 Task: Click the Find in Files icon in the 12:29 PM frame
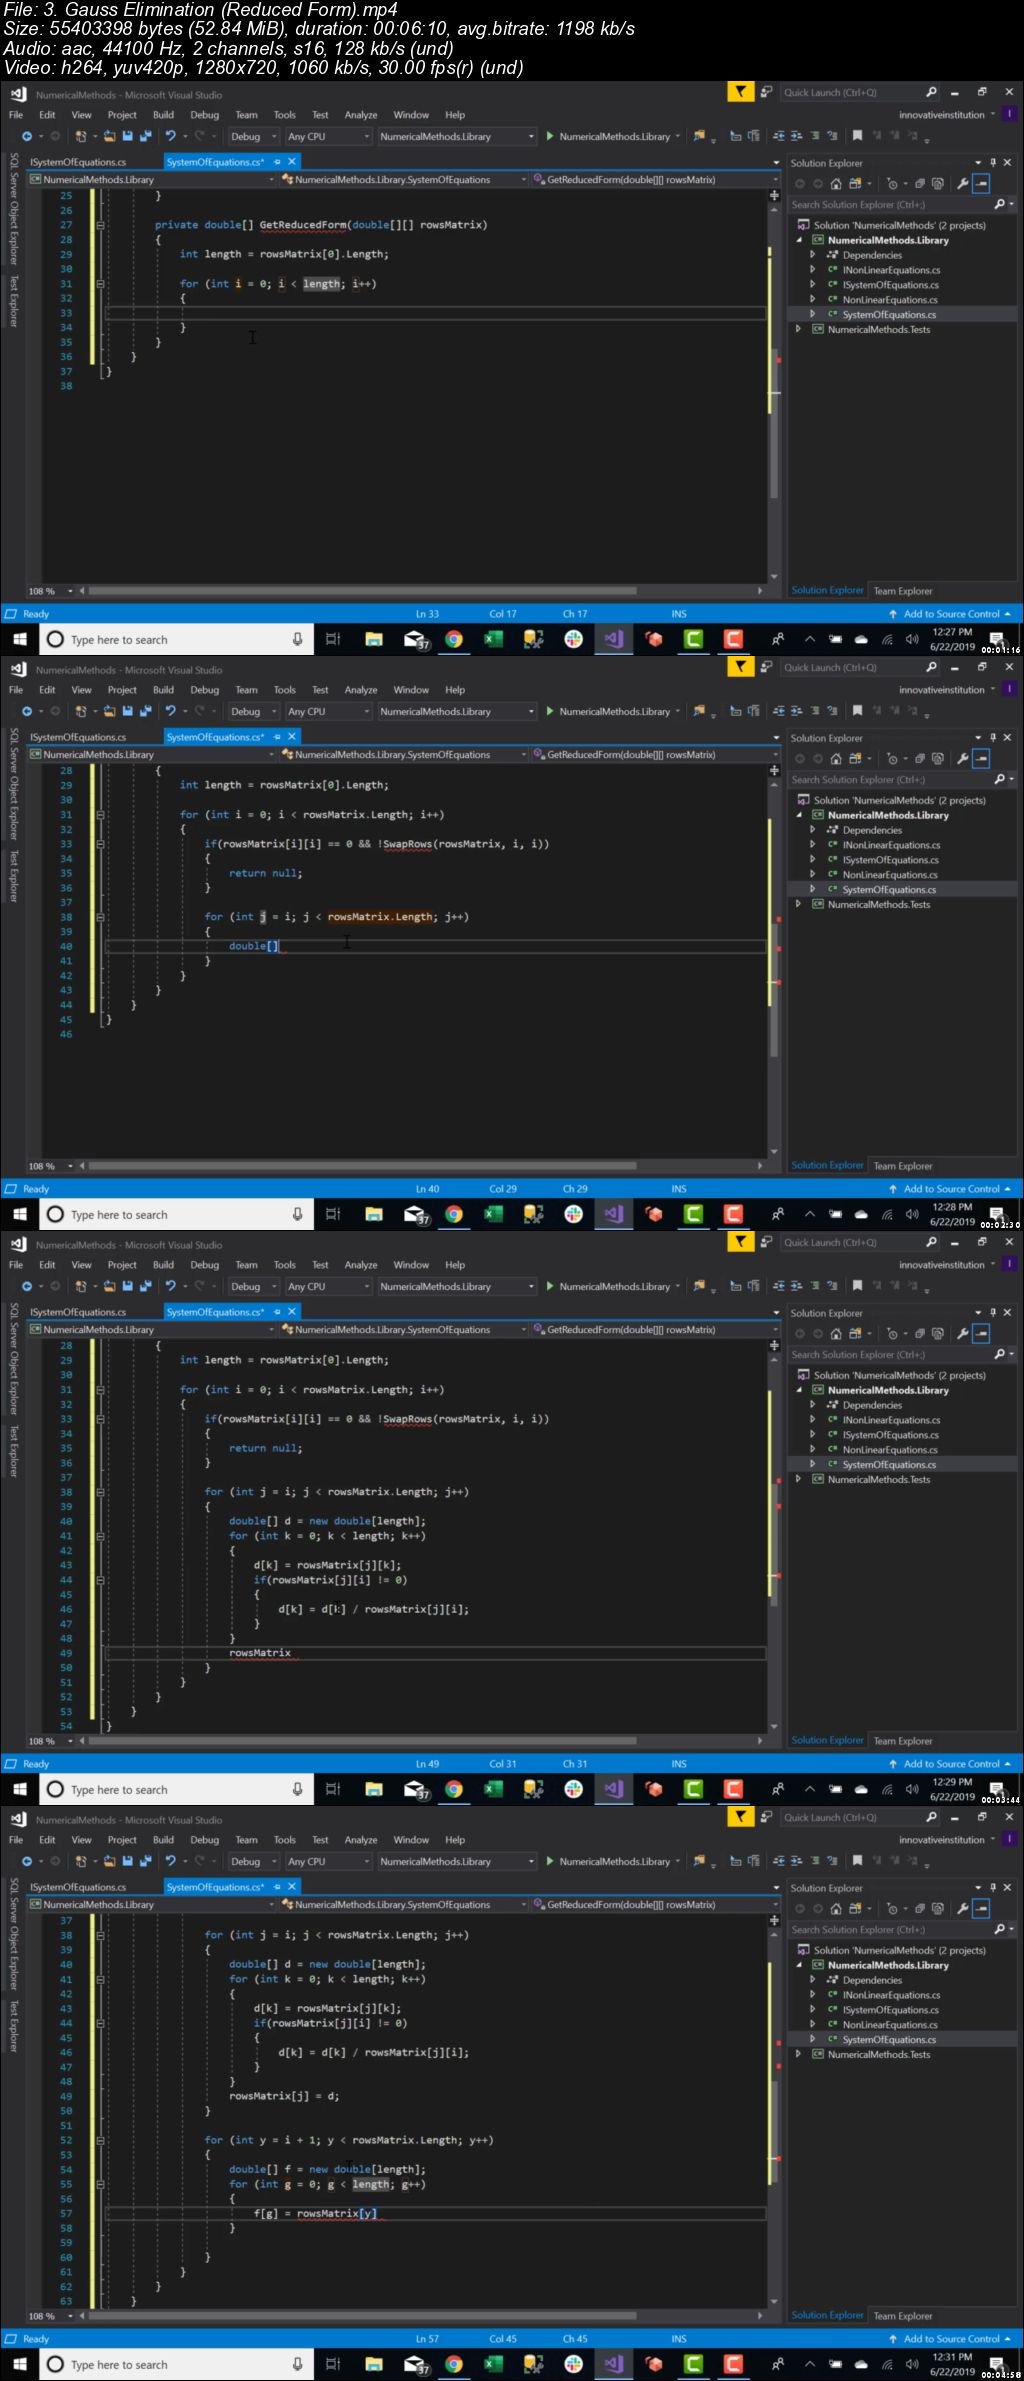(700, 1287)
